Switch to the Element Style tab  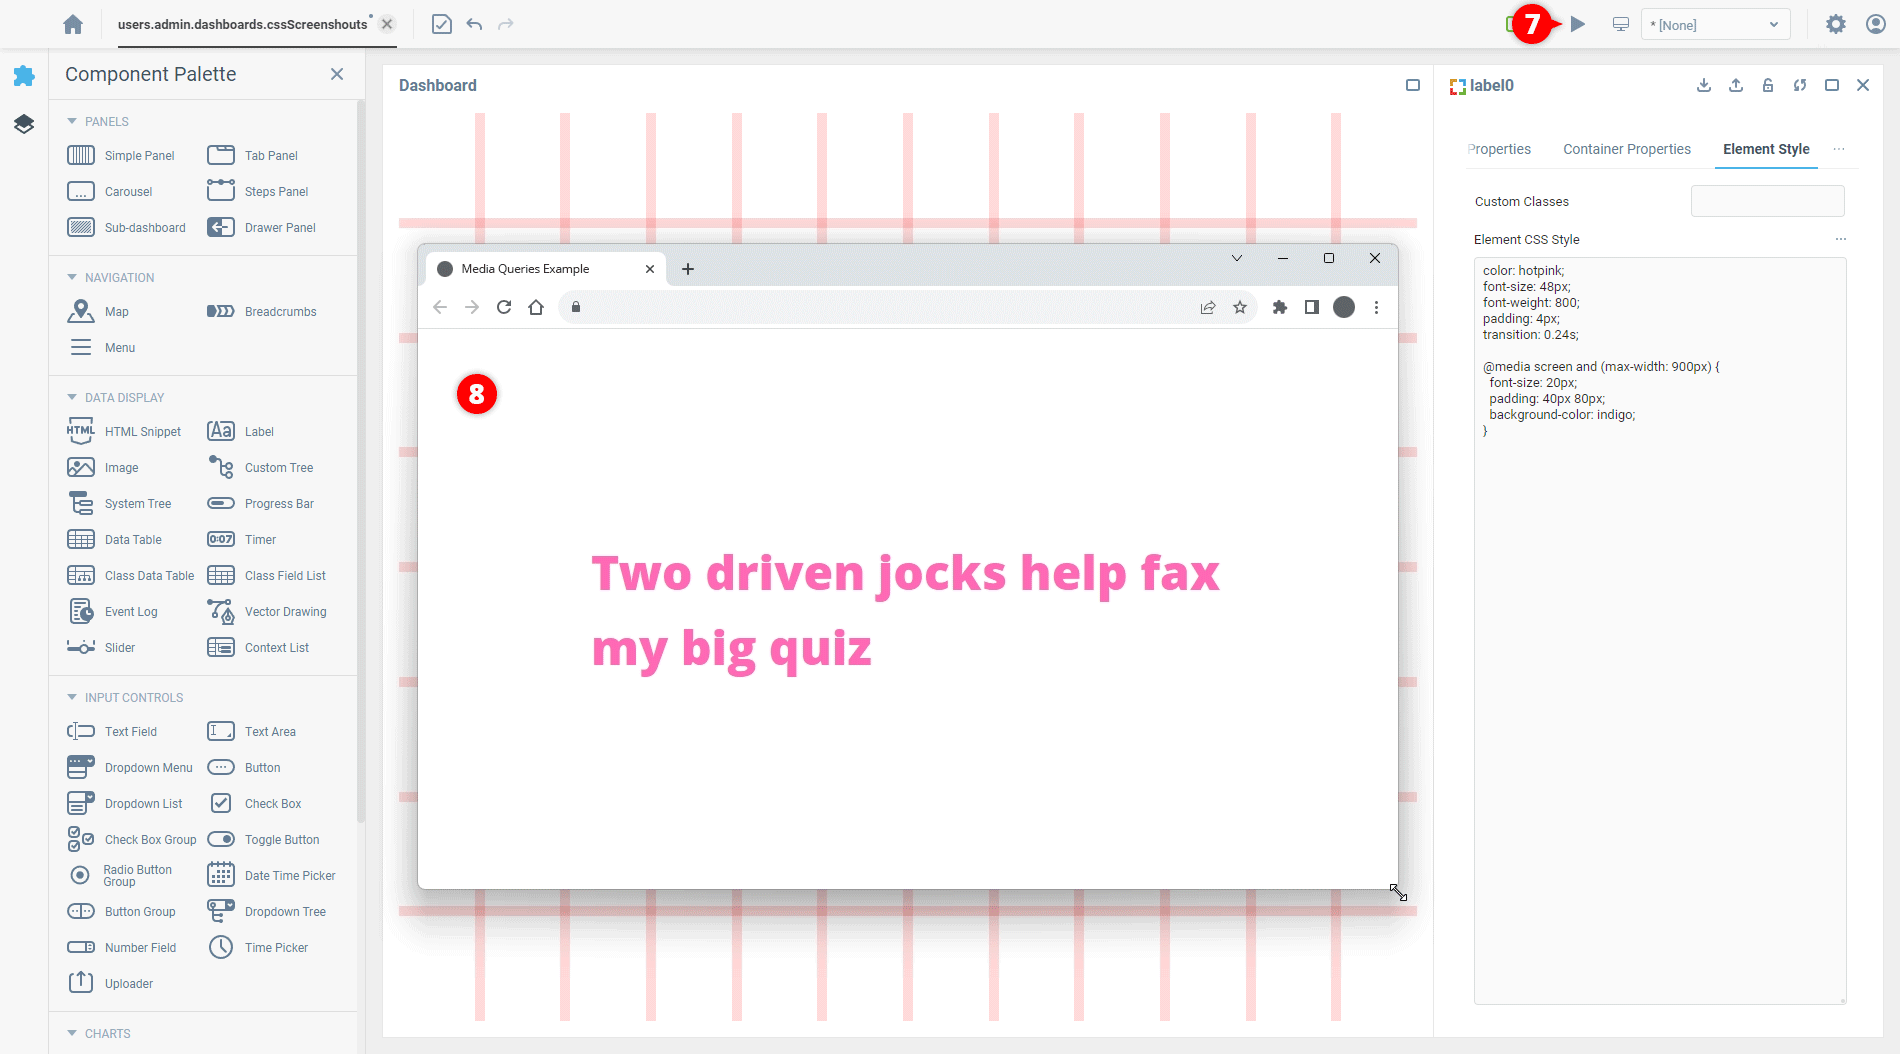pos(1765,149)
